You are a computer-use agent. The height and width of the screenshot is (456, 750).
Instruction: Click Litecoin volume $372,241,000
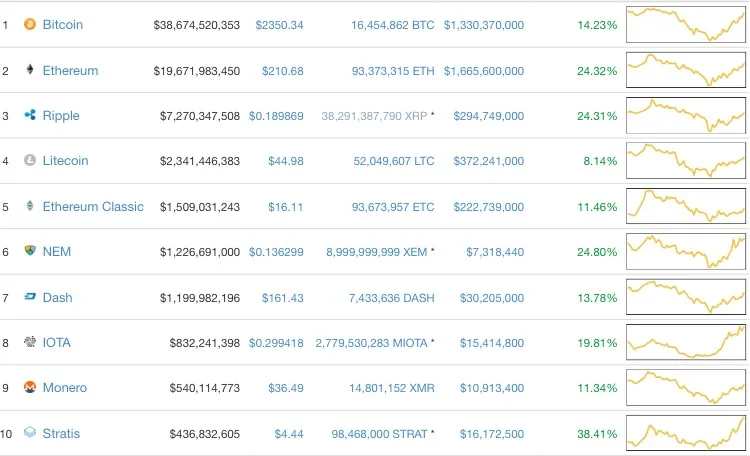(488, 161)
